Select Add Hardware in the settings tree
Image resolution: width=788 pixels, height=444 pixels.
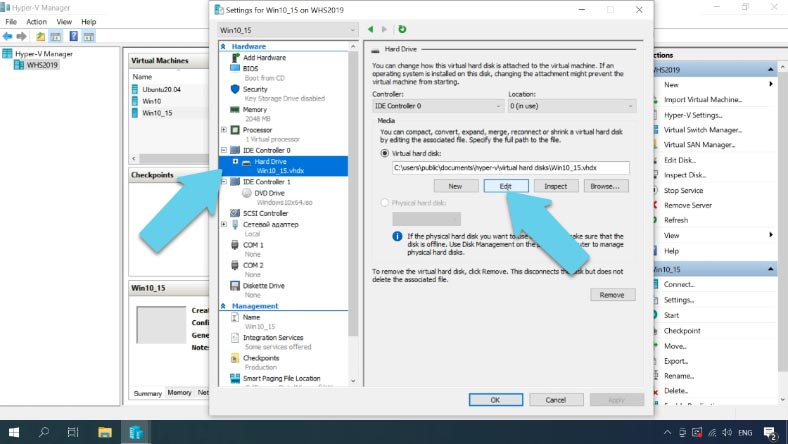tap(264, 57)
